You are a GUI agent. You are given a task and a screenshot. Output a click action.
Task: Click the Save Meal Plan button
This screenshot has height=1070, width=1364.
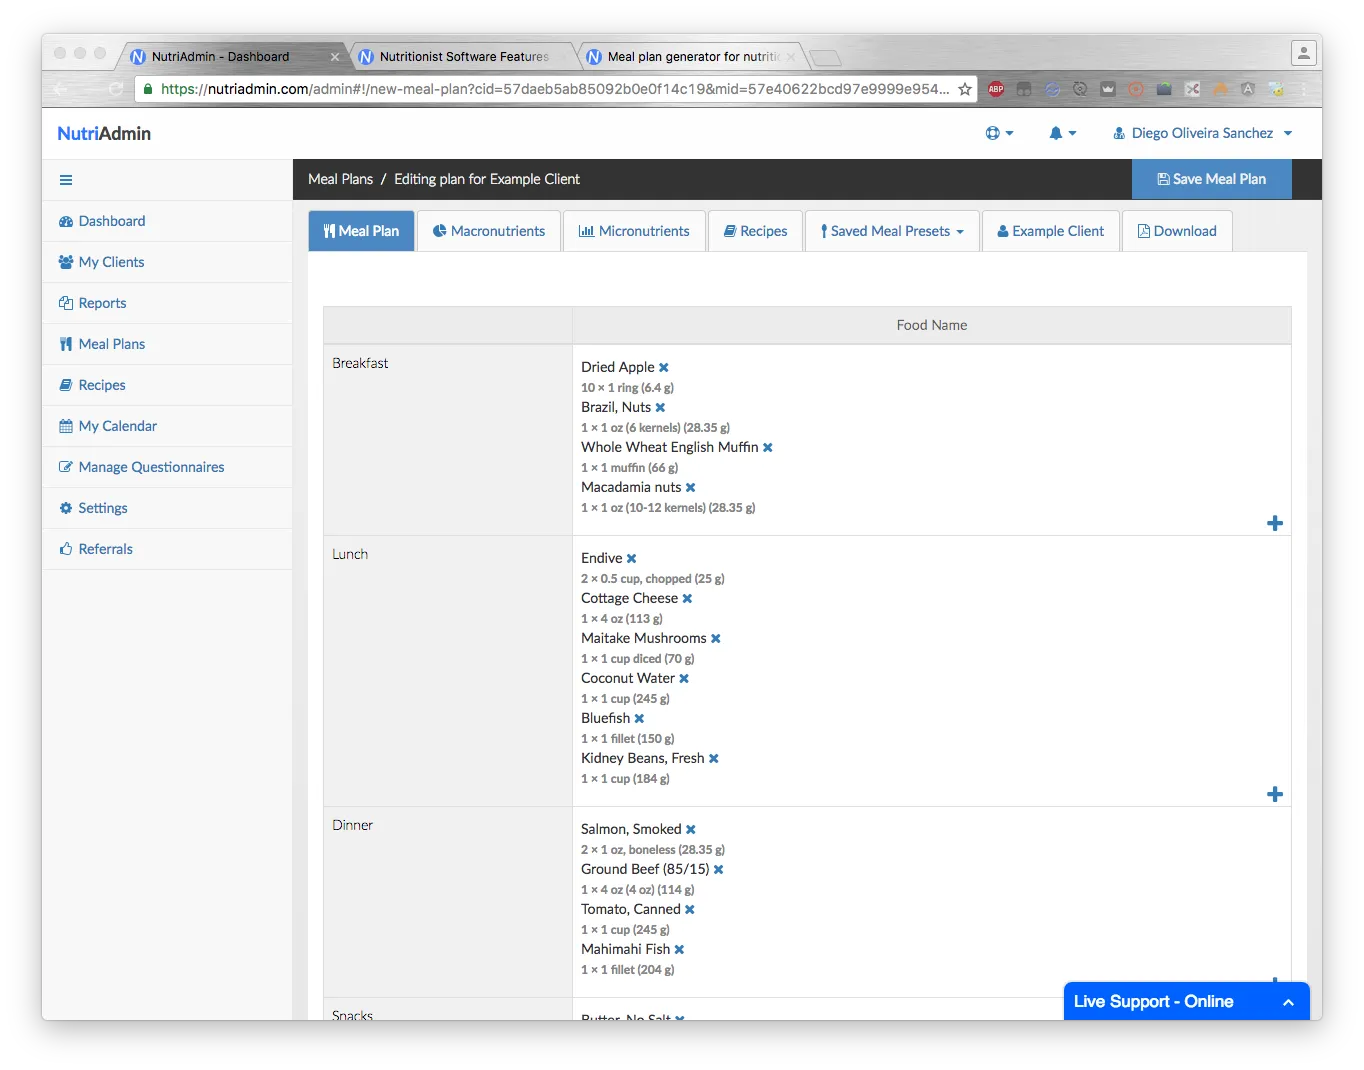[x=1211, y=179]
